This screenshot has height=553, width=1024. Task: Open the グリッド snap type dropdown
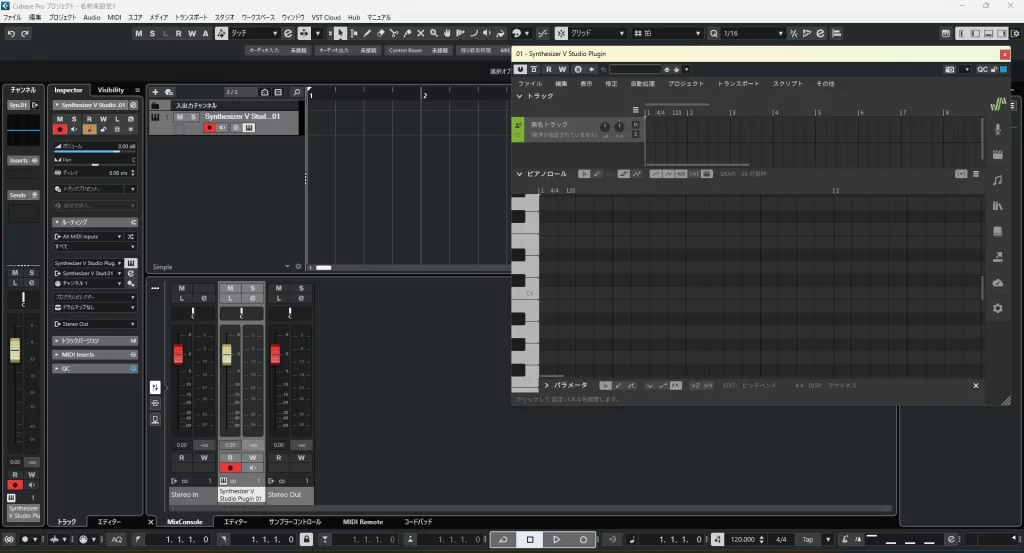(x=598, y=33)
